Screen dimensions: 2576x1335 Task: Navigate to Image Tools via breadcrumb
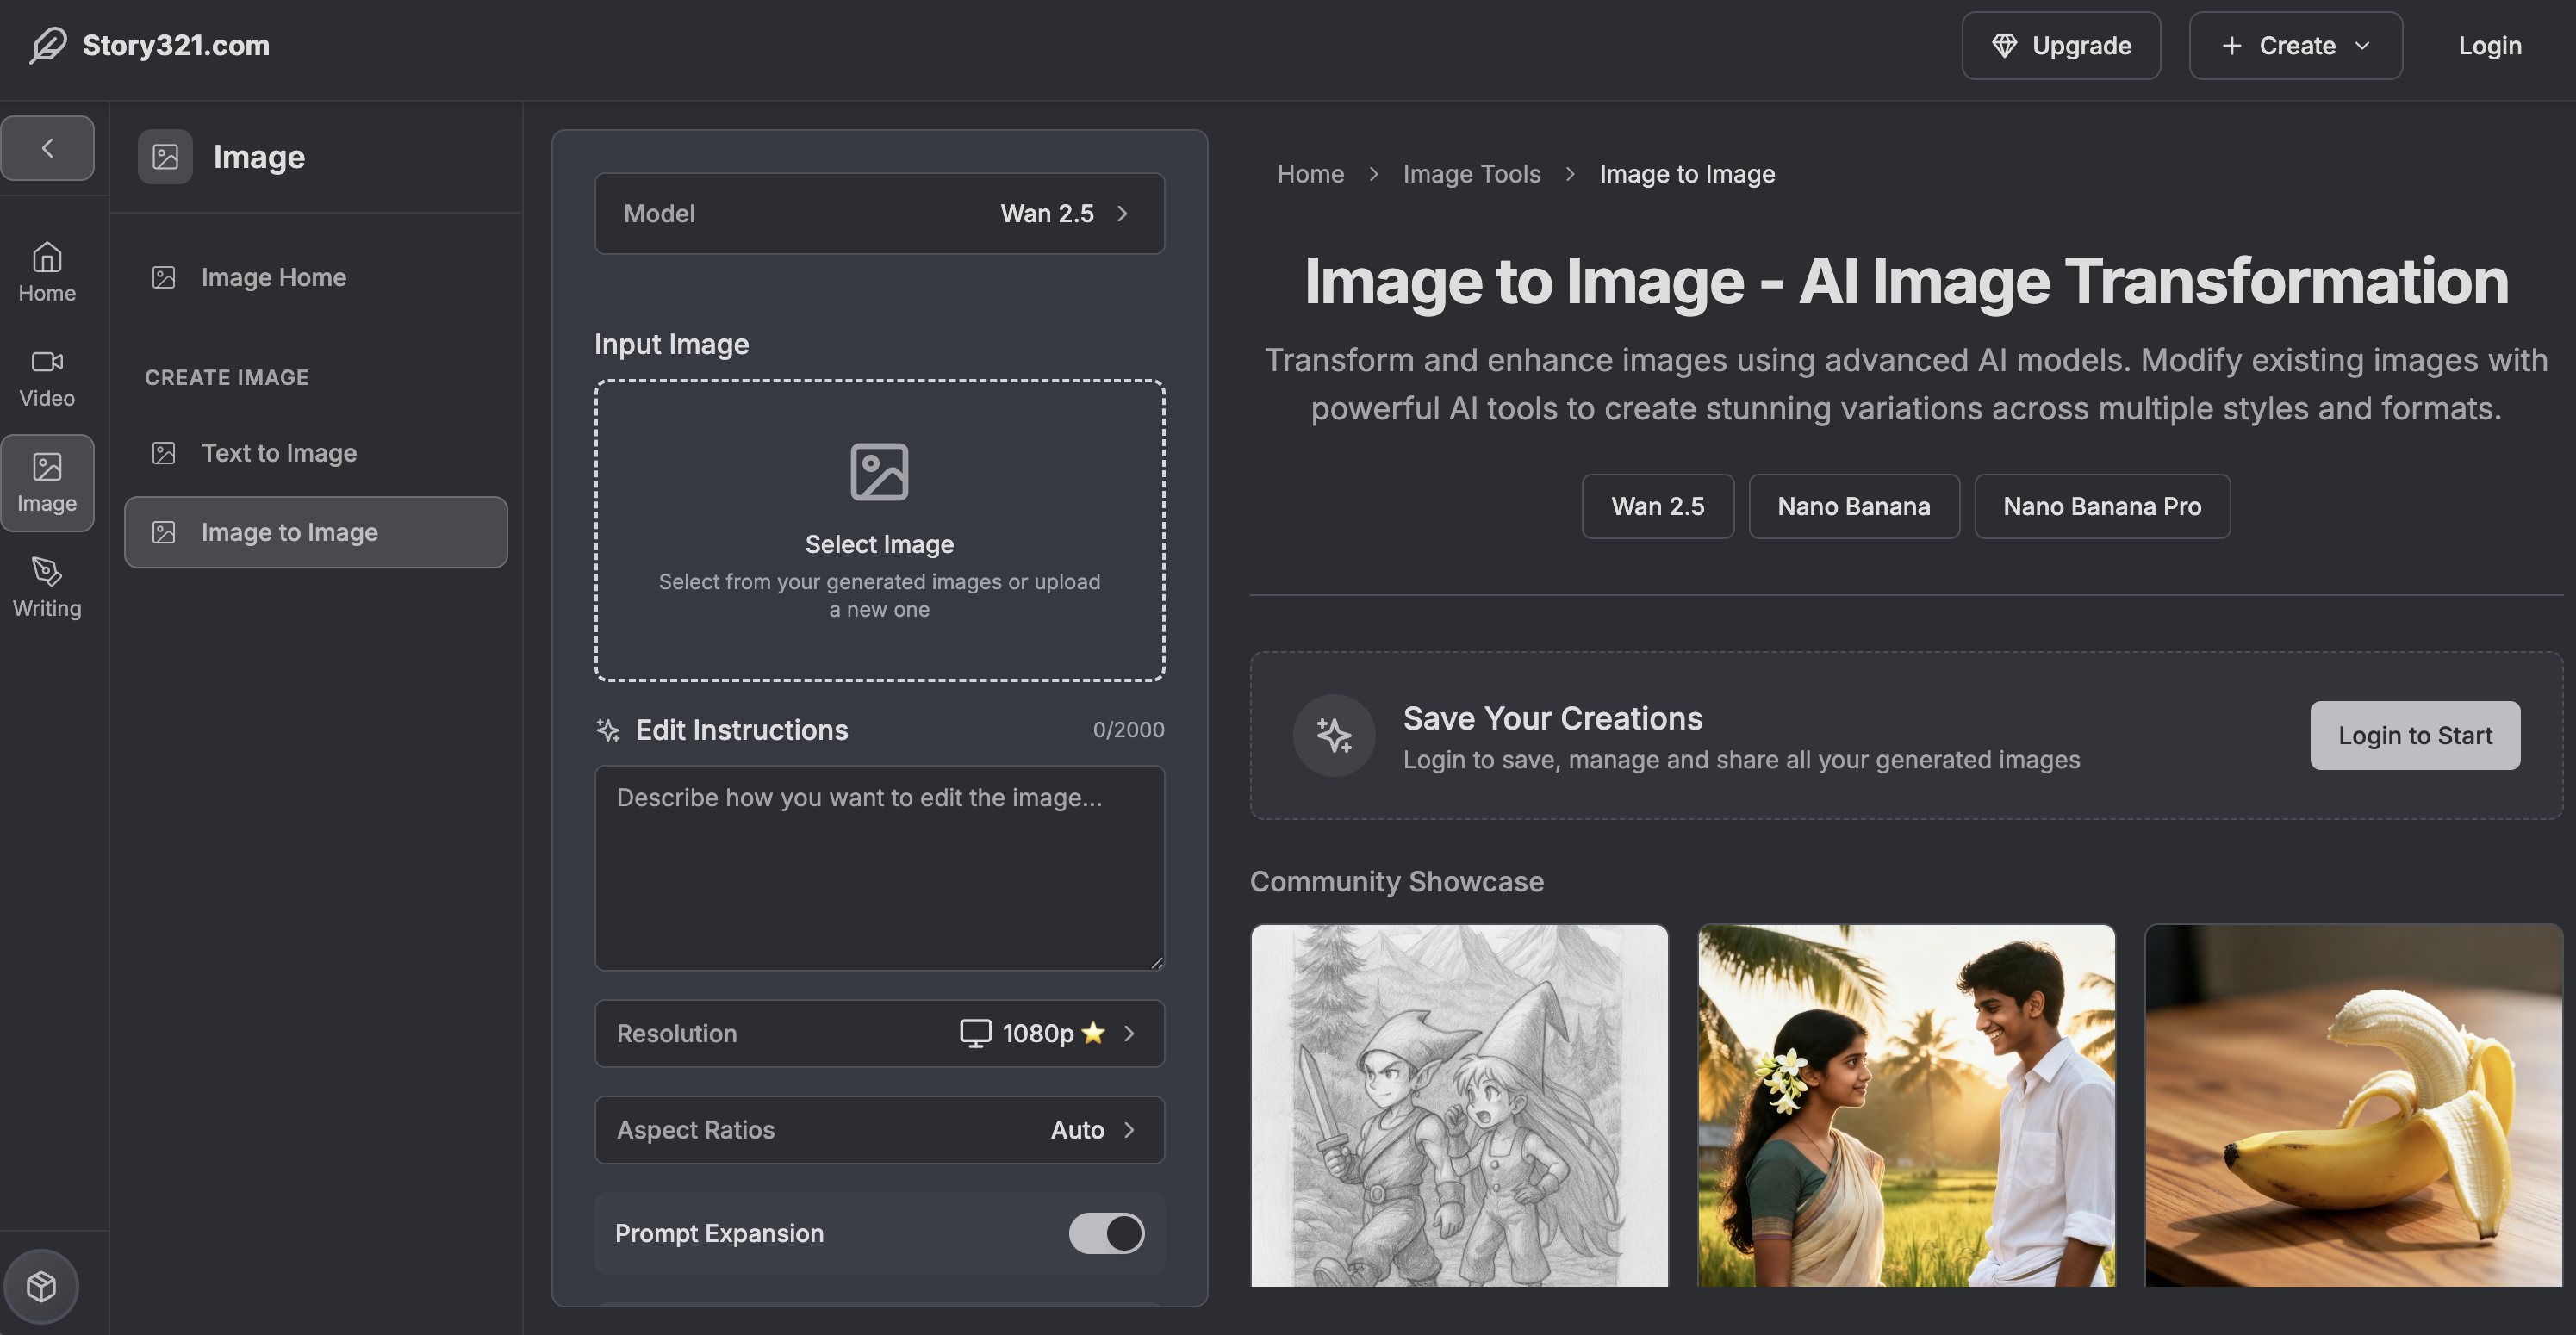click(x=1471, y=173)
